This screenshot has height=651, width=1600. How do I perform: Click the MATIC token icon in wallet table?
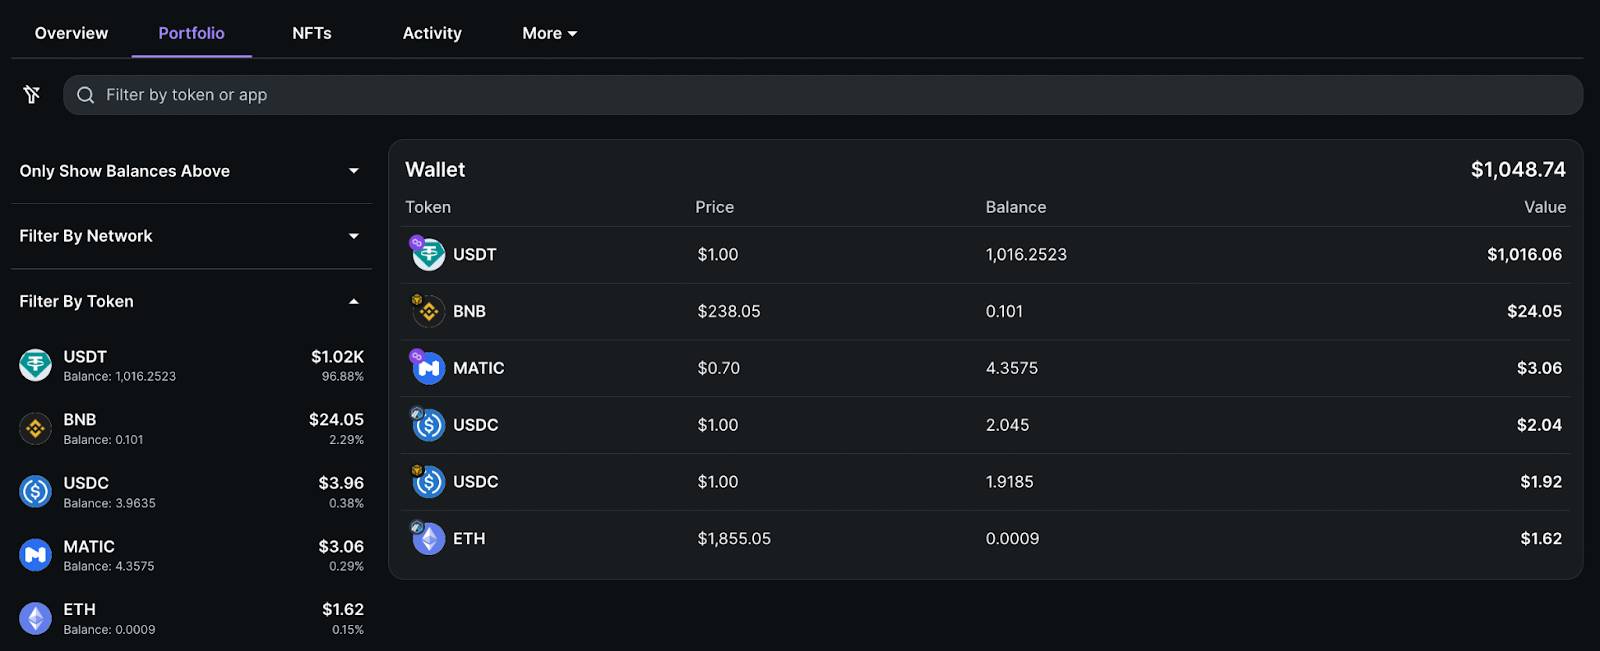click(429, 368)
